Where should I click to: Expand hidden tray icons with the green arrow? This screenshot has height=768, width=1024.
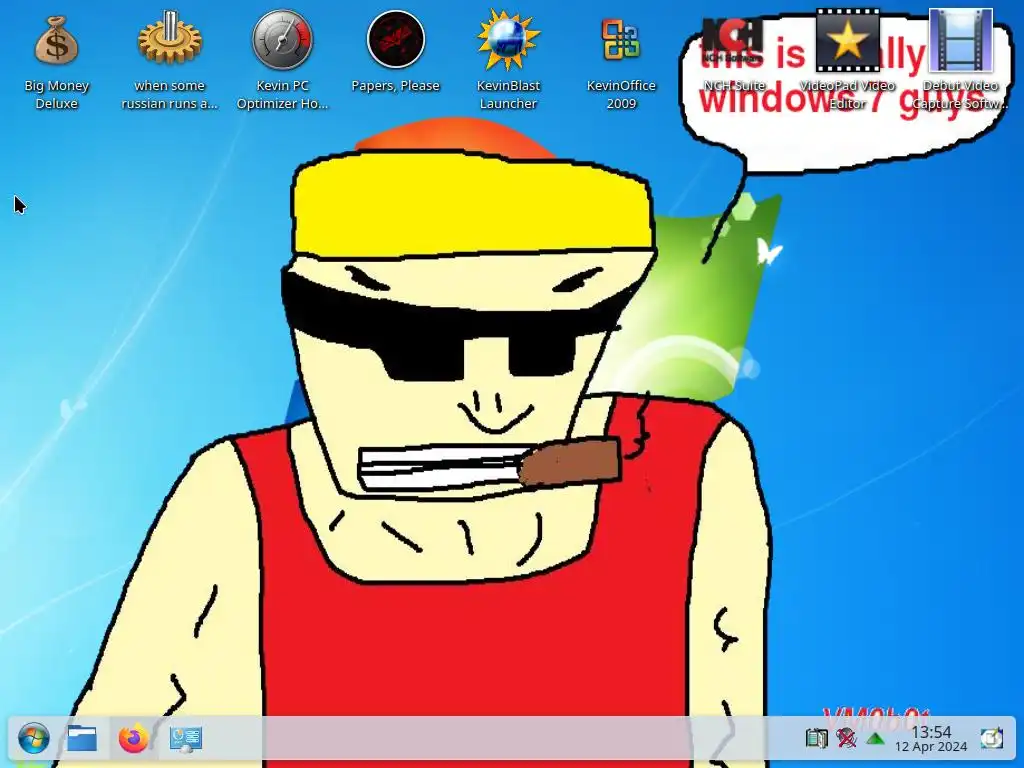point(876,739)
